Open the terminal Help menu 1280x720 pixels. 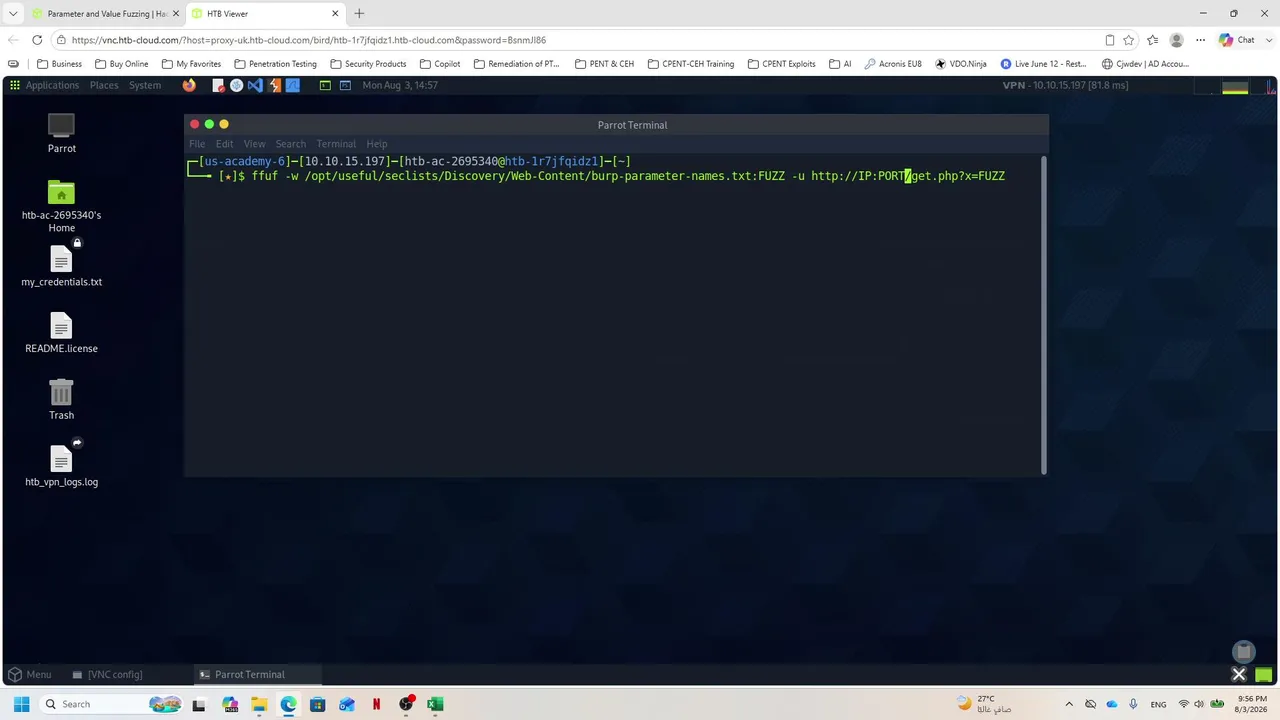pyautogui.click(x=377, y=144)
